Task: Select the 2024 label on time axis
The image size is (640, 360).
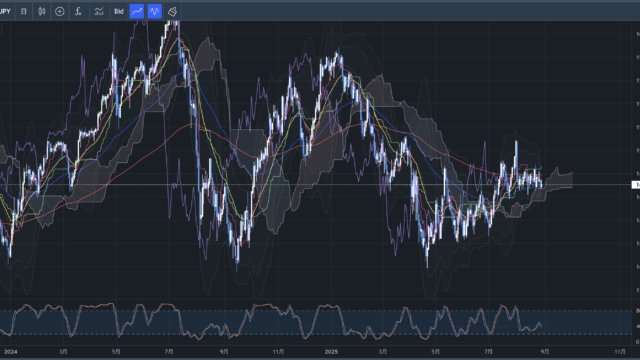Action: (x=11, y=351)
